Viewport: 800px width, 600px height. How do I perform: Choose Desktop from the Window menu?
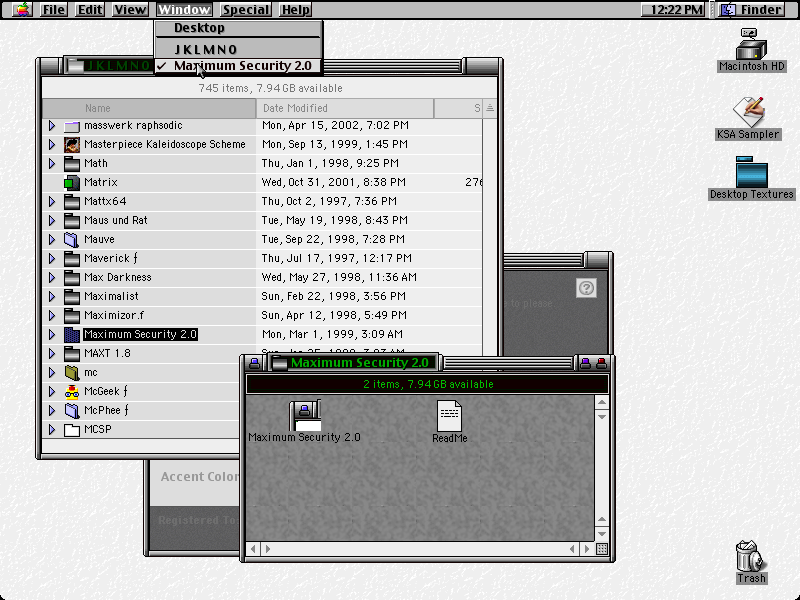238,28
